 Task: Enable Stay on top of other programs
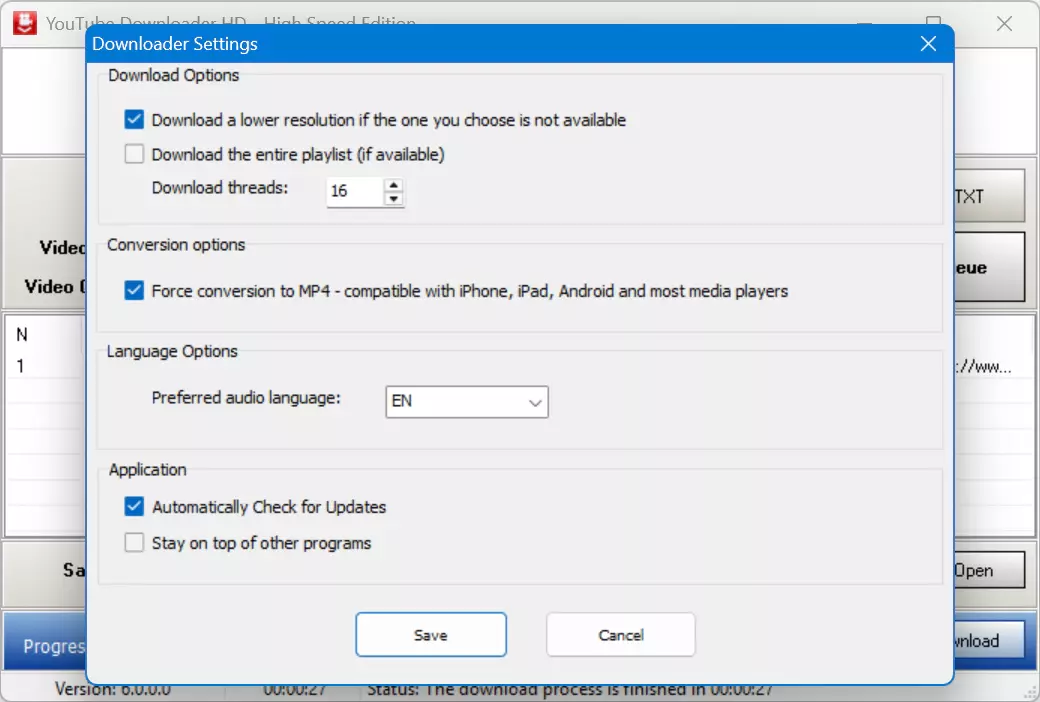tap(134, 543)
